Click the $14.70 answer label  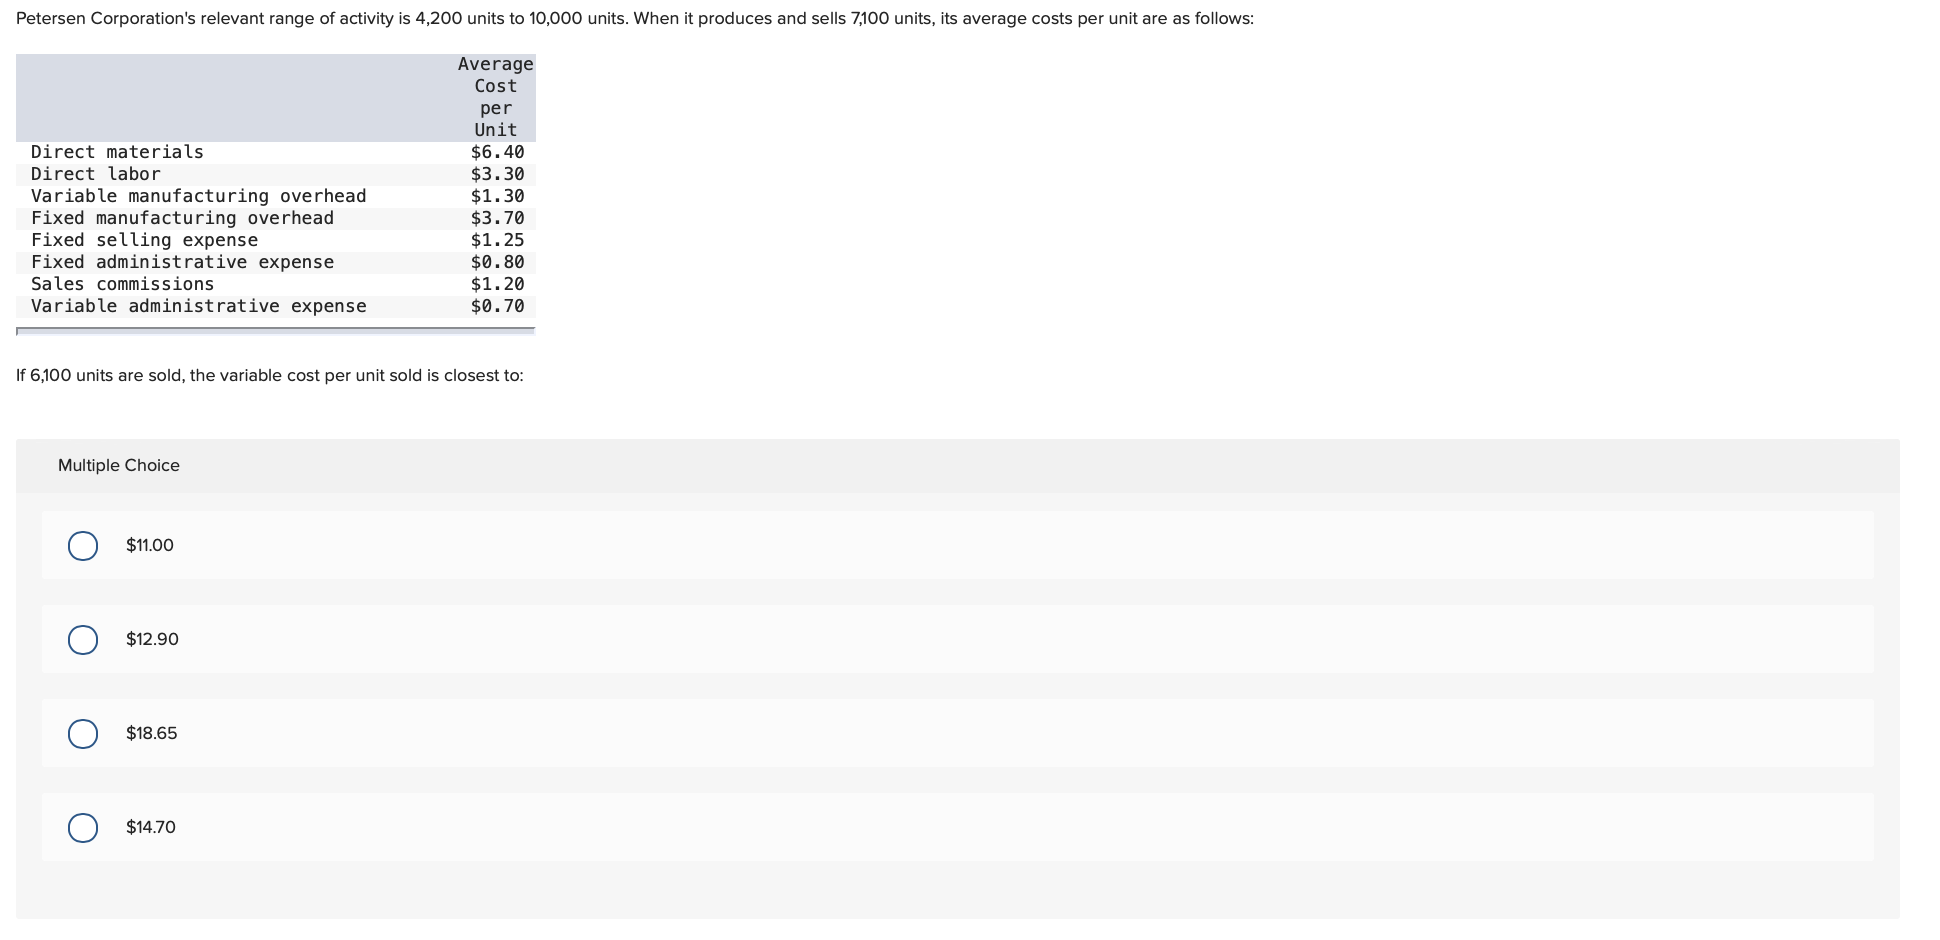pos(151,827)
